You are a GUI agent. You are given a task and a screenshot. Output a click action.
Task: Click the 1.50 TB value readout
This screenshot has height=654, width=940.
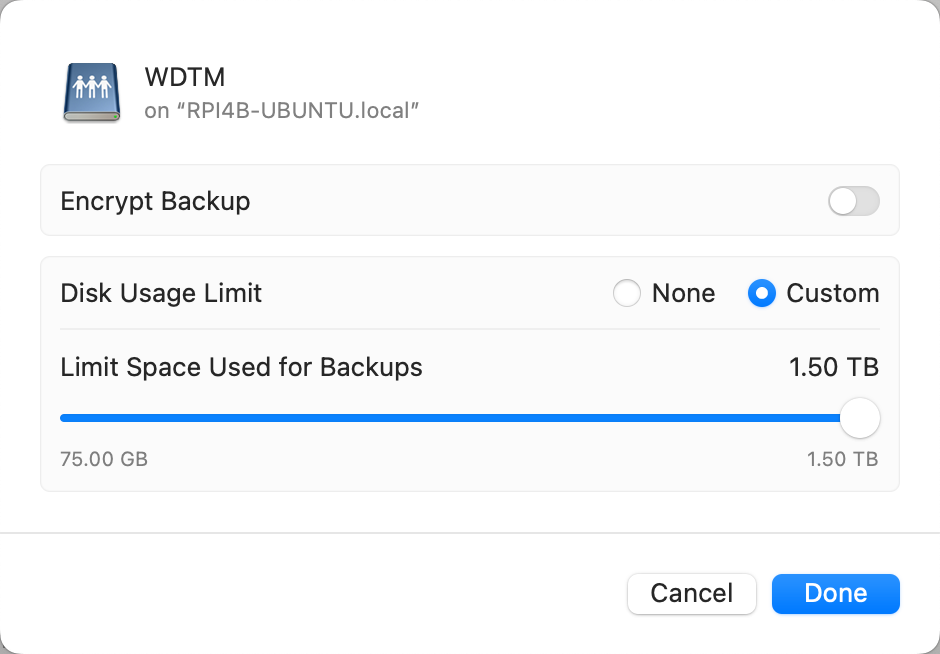point(834,367)
